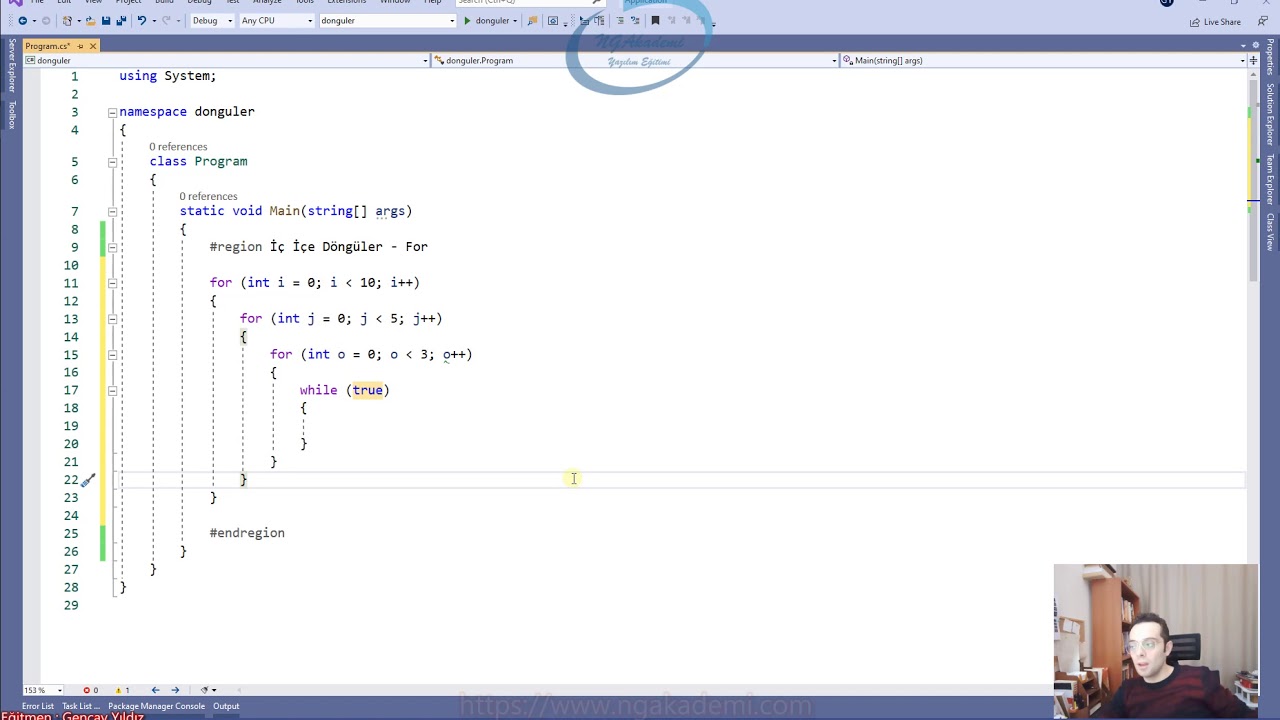This screenshot has width=1280, height=720.
Task: Collapse the class Program block
Action: point(112,162)
